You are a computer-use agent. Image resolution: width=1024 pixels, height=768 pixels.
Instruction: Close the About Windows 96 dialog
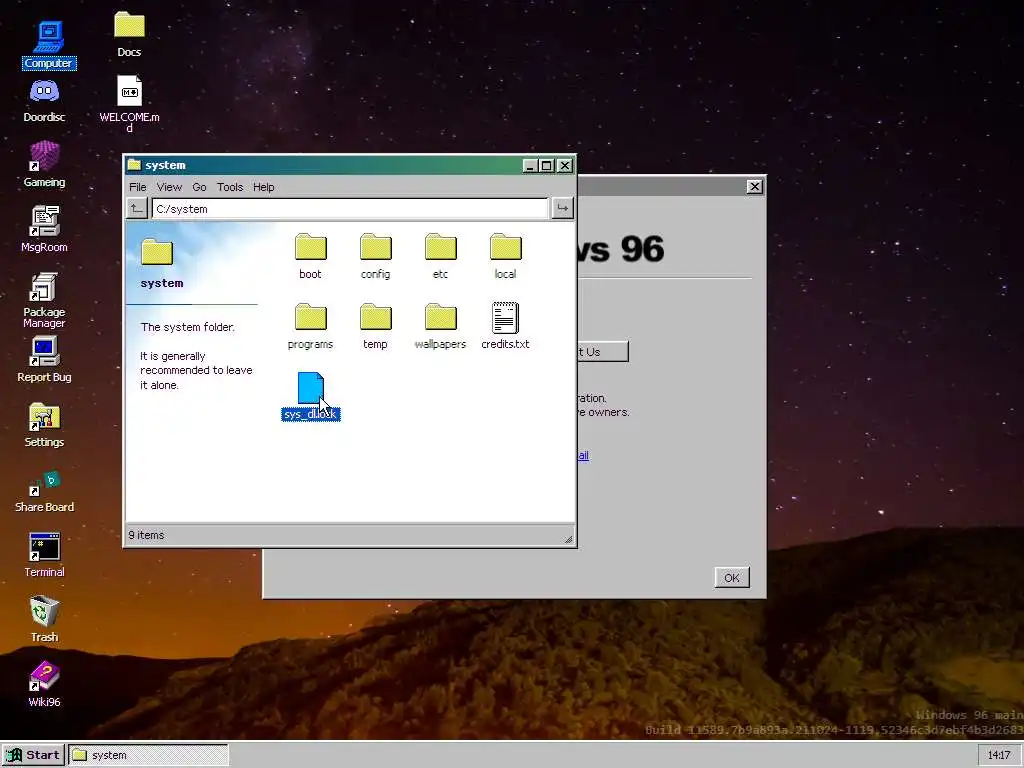click(x=754, y=187)
